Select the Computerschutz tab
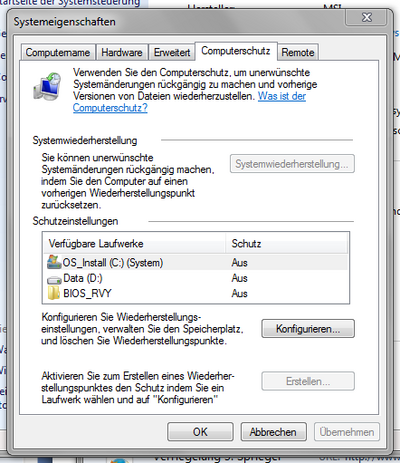Image resolution: width=400 pixels, height=463 pixels. 236,51
